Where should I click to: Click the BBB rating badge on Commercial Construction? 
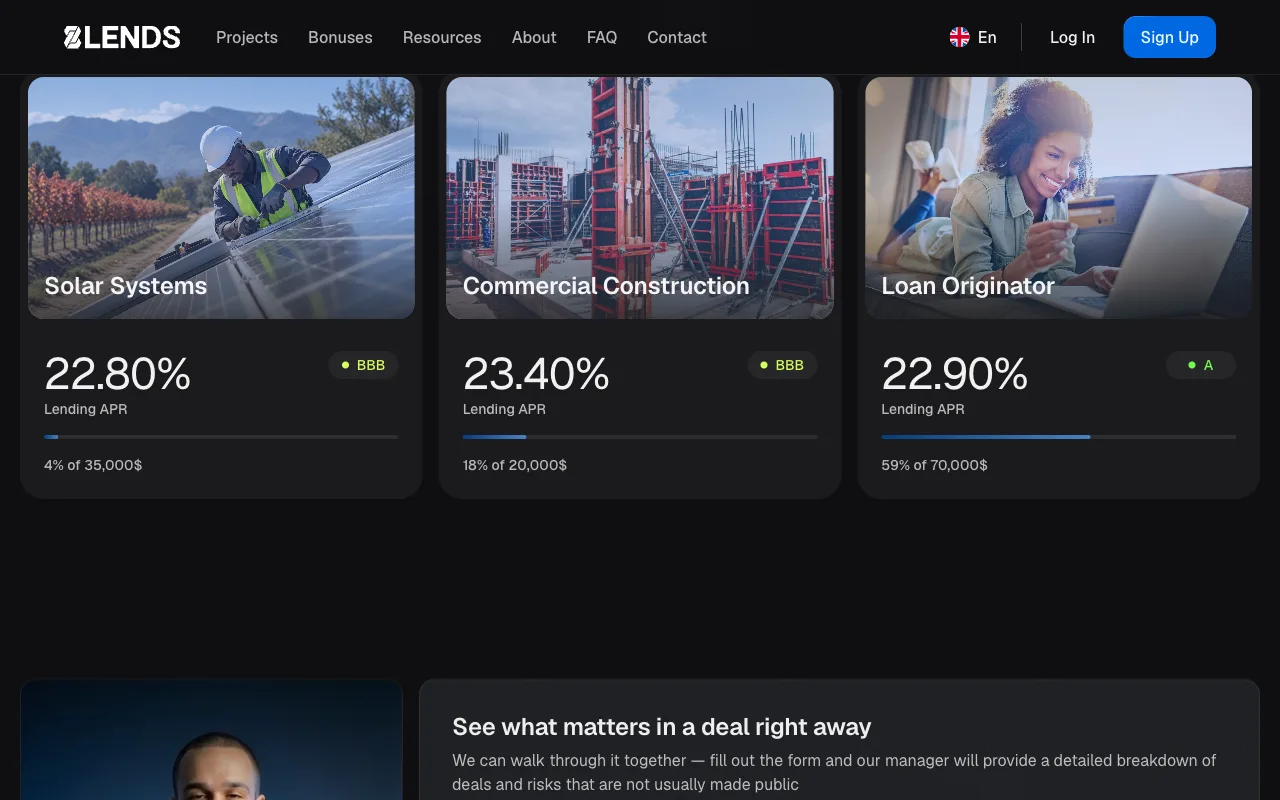[x=782, y=365]
